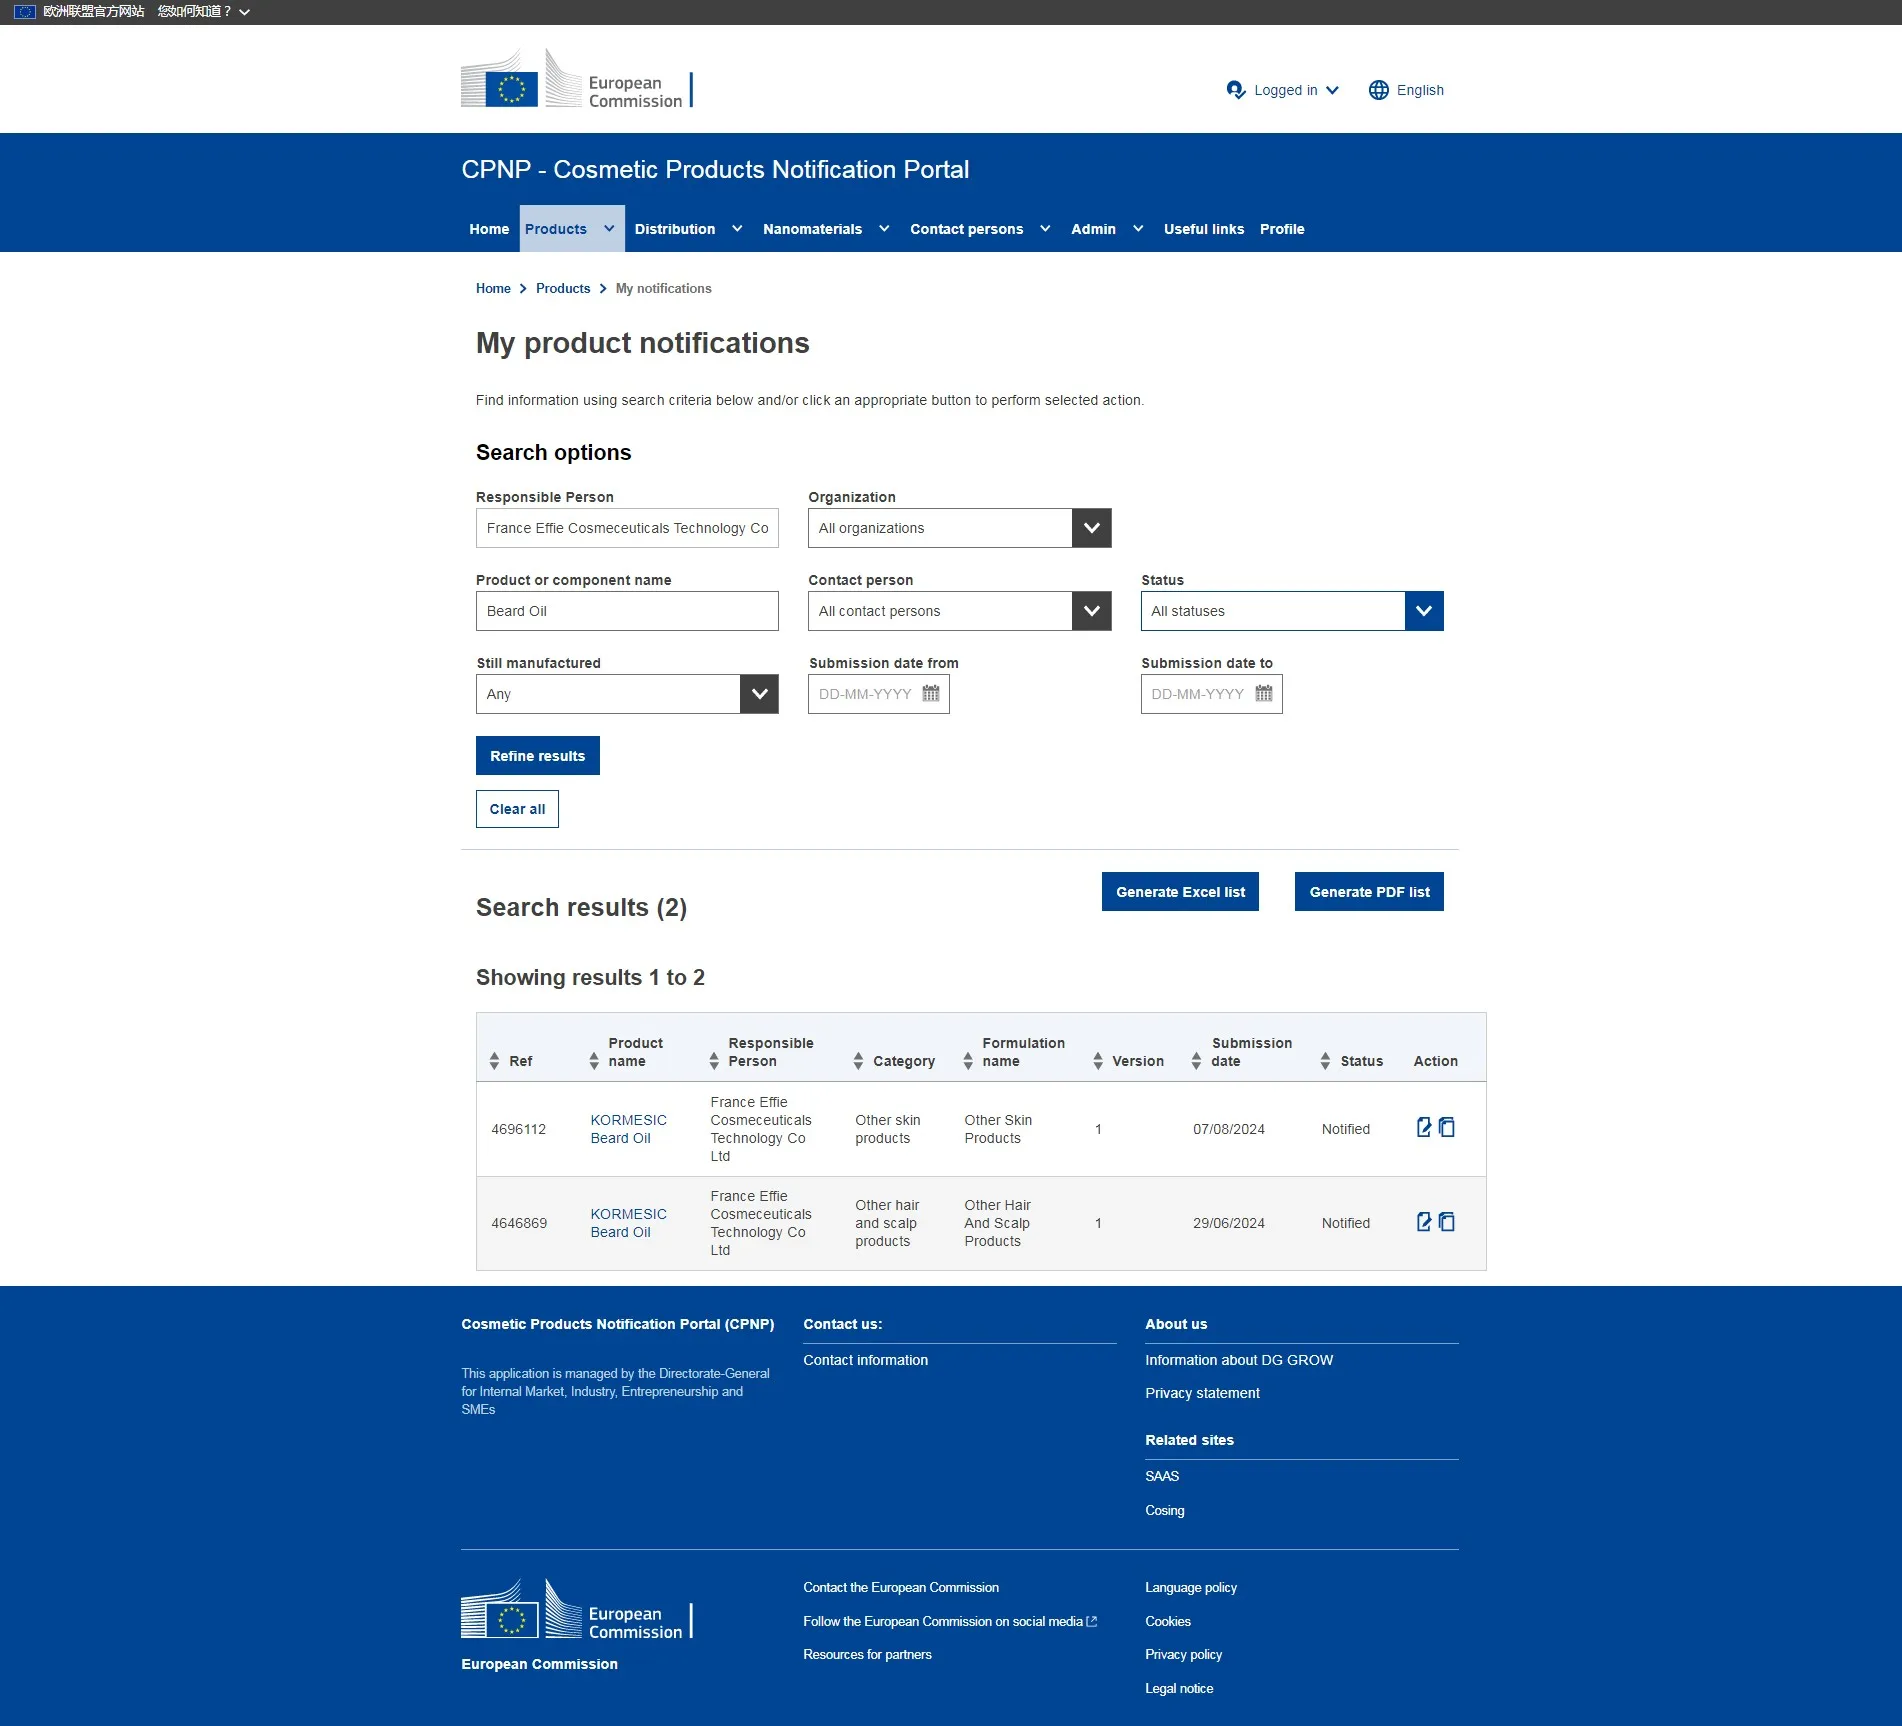Open the Nanomaterials navigation menu
The height and width of the screenshot is (1726, 1902).
point(826,229)
